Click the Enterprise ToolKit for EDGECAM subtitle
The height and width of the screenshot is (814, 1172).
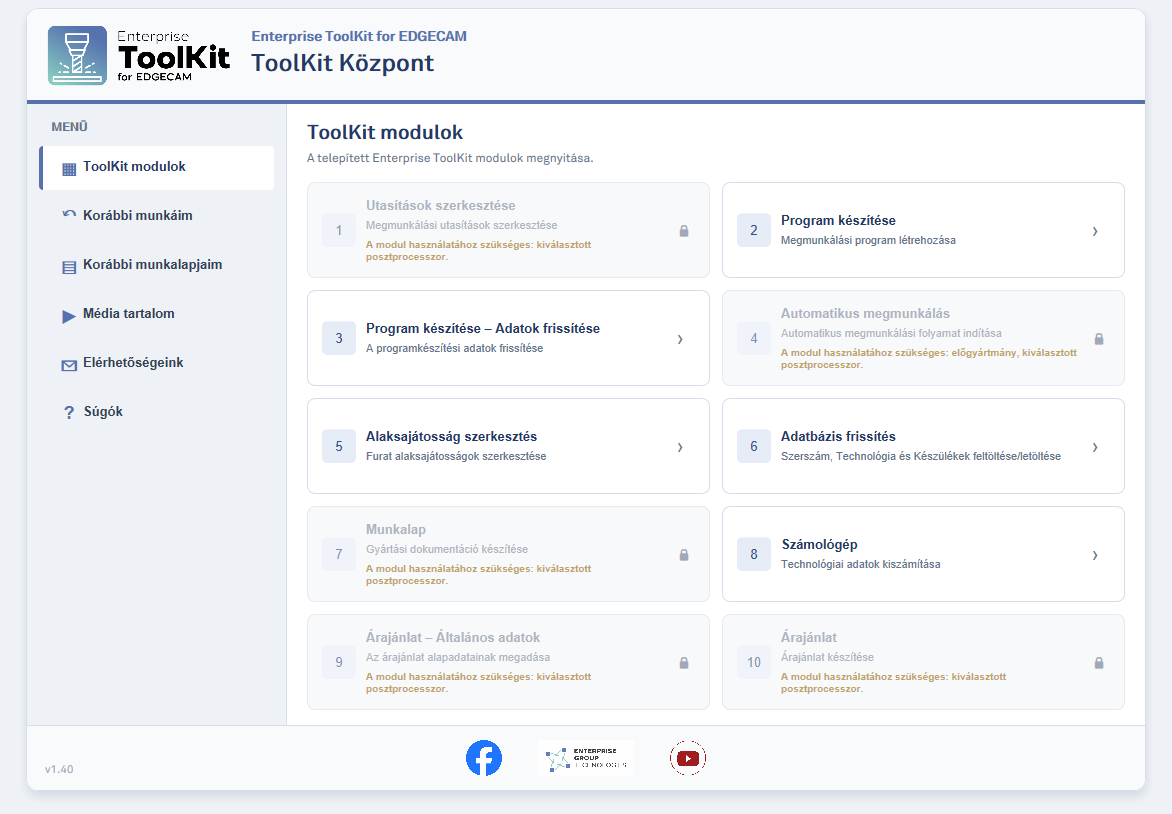(x=359, y=36)
